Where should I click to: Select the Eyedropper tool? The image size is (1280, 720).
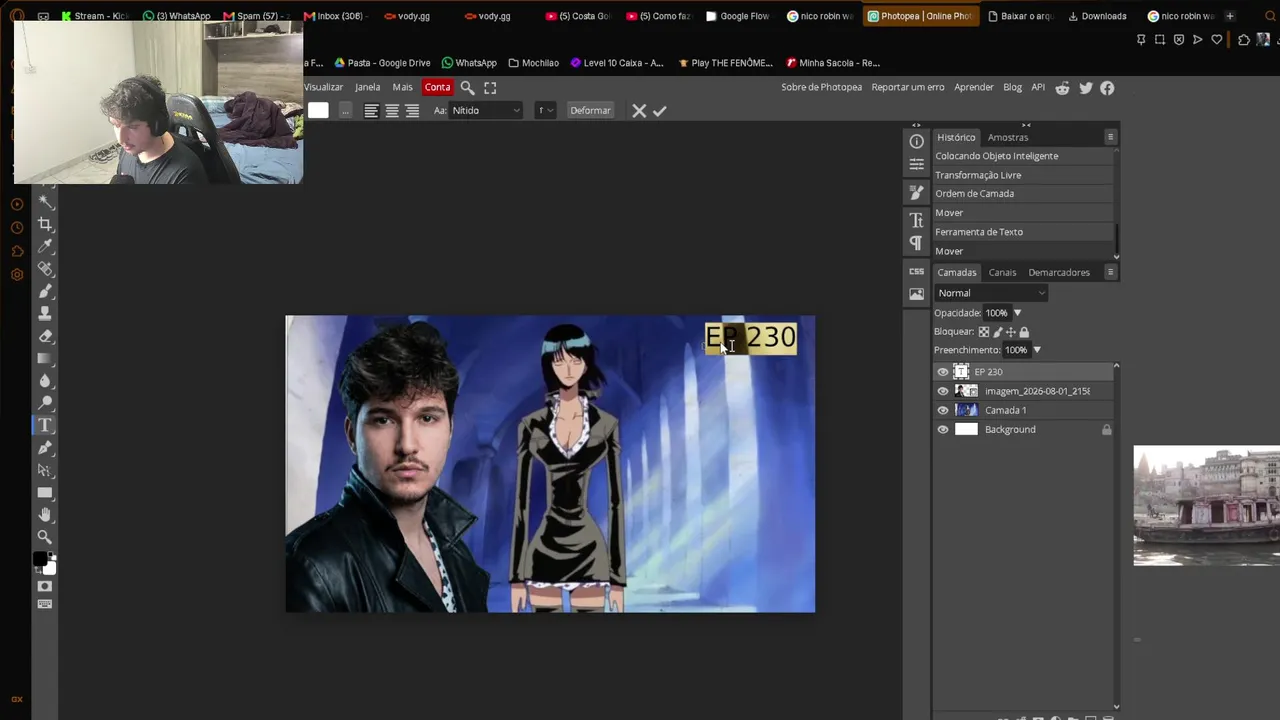(x=45, y=246)
